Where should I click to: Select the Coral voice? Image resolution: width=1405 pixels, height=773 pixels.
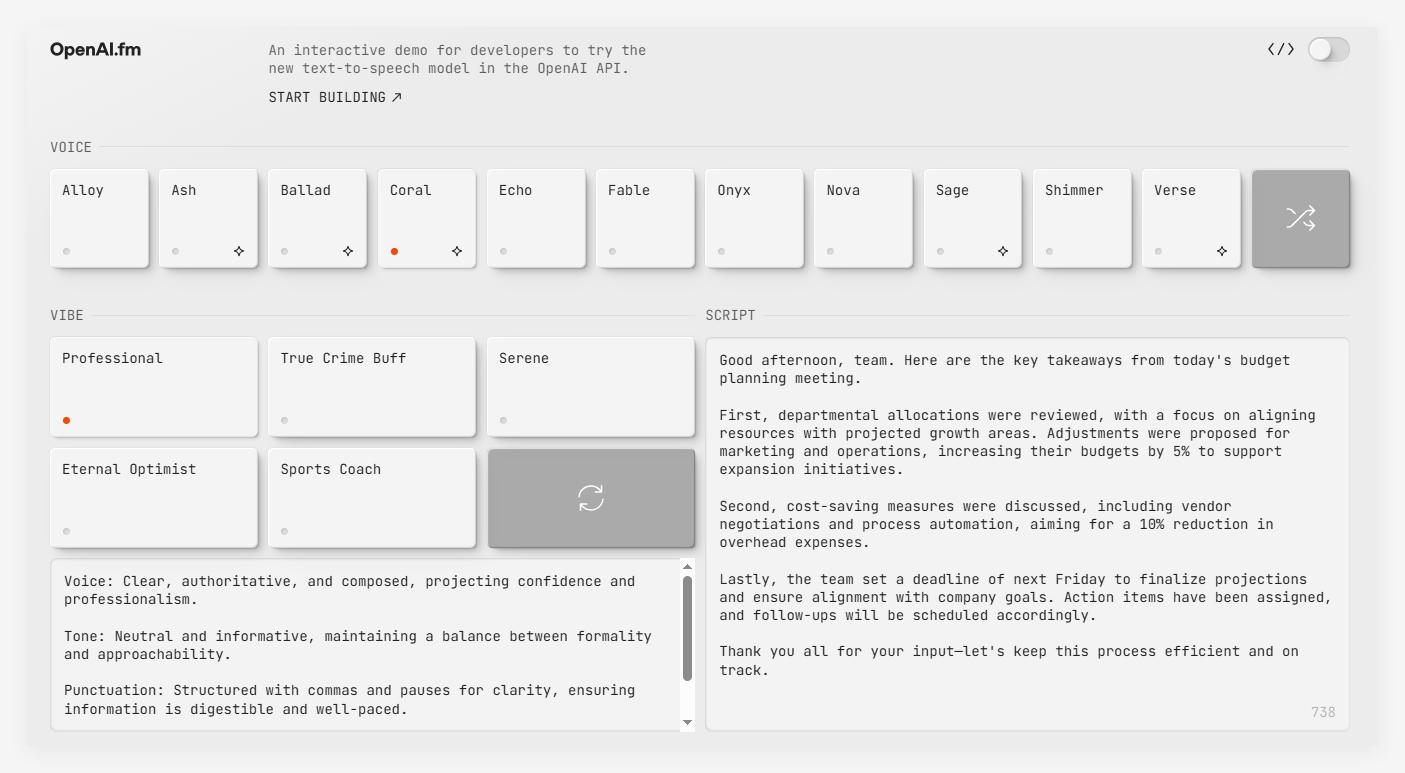427,219
